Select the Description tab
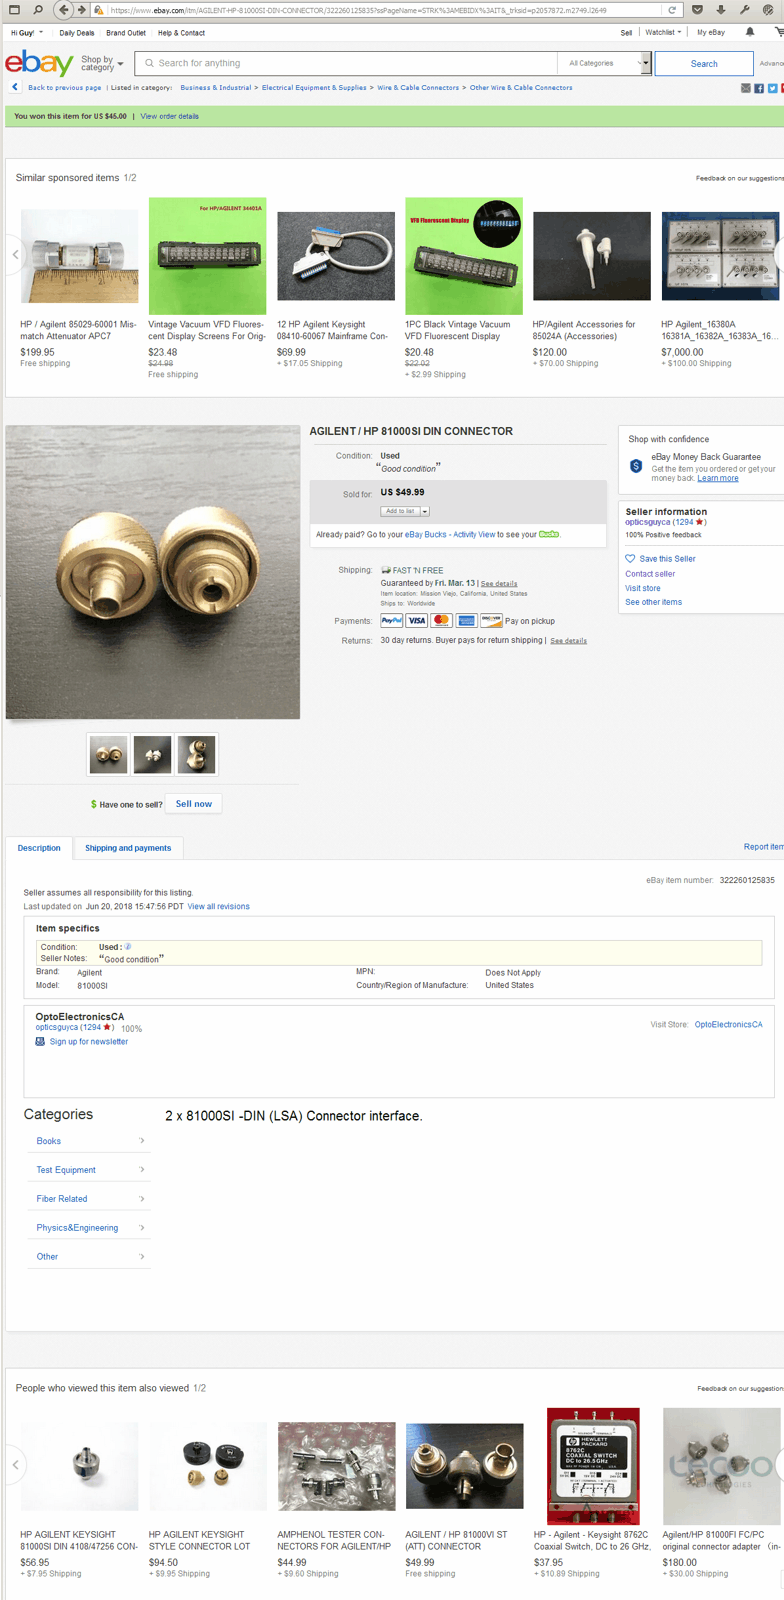 (x=39, y=848)
